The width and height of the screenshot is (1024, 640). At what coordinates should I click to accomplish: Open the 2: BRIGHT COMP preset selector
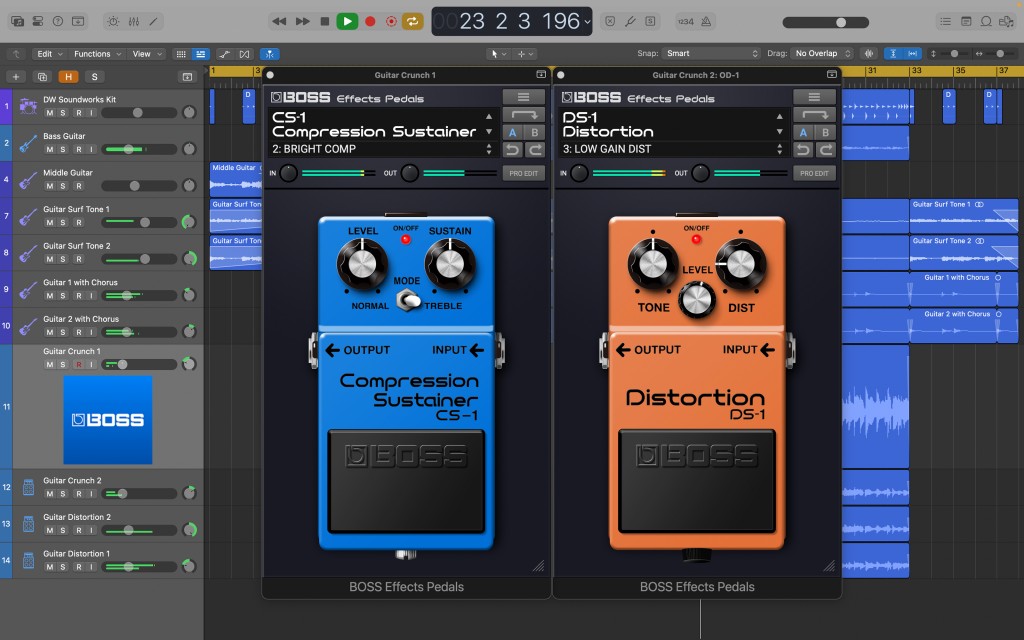[380, 149]
